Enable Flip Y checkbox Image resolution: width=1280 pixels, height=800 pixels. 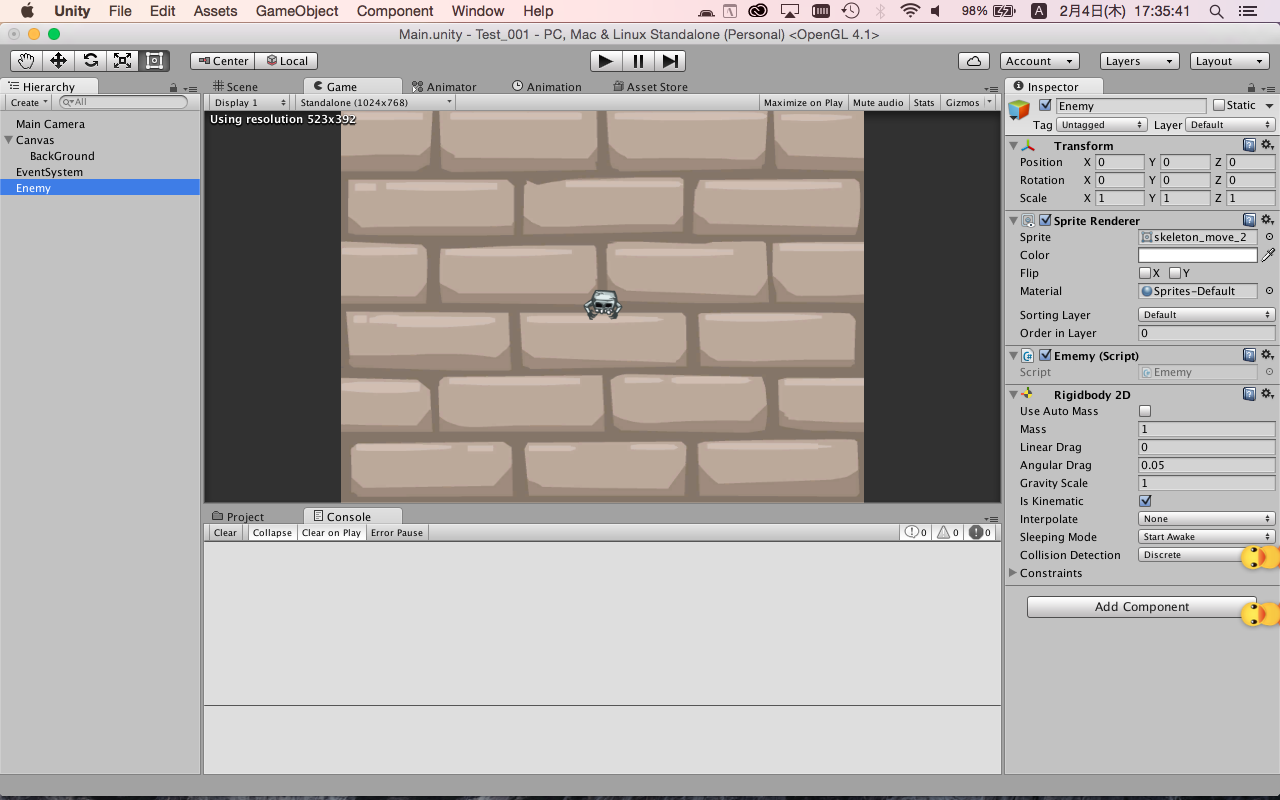(1174, 273)
